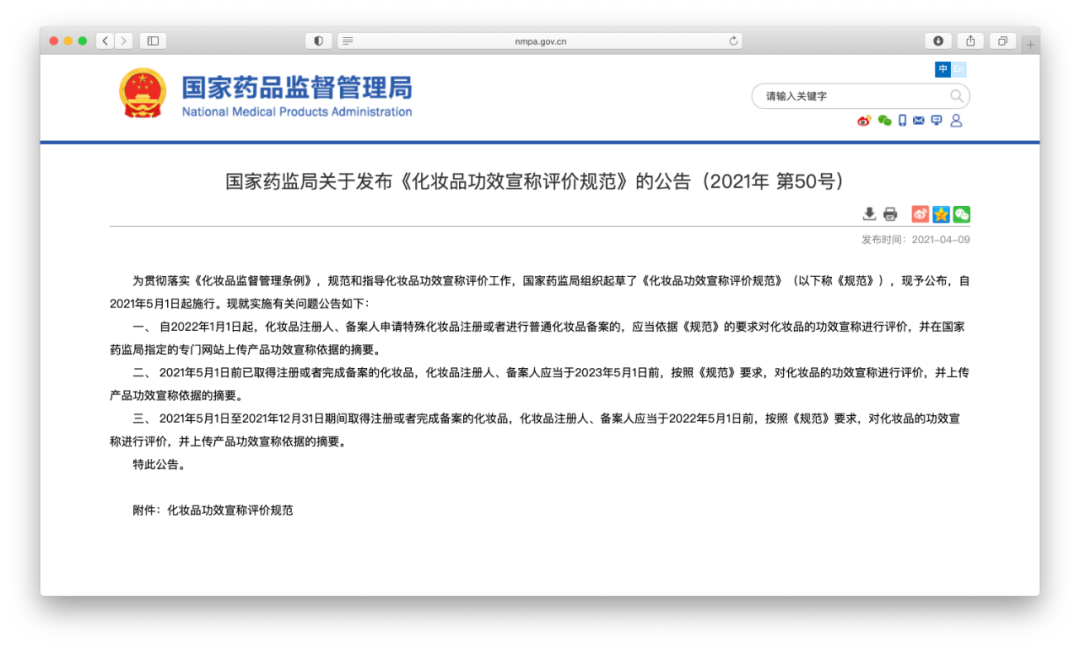Reload the page with the refresh icon

click(734, 41)
